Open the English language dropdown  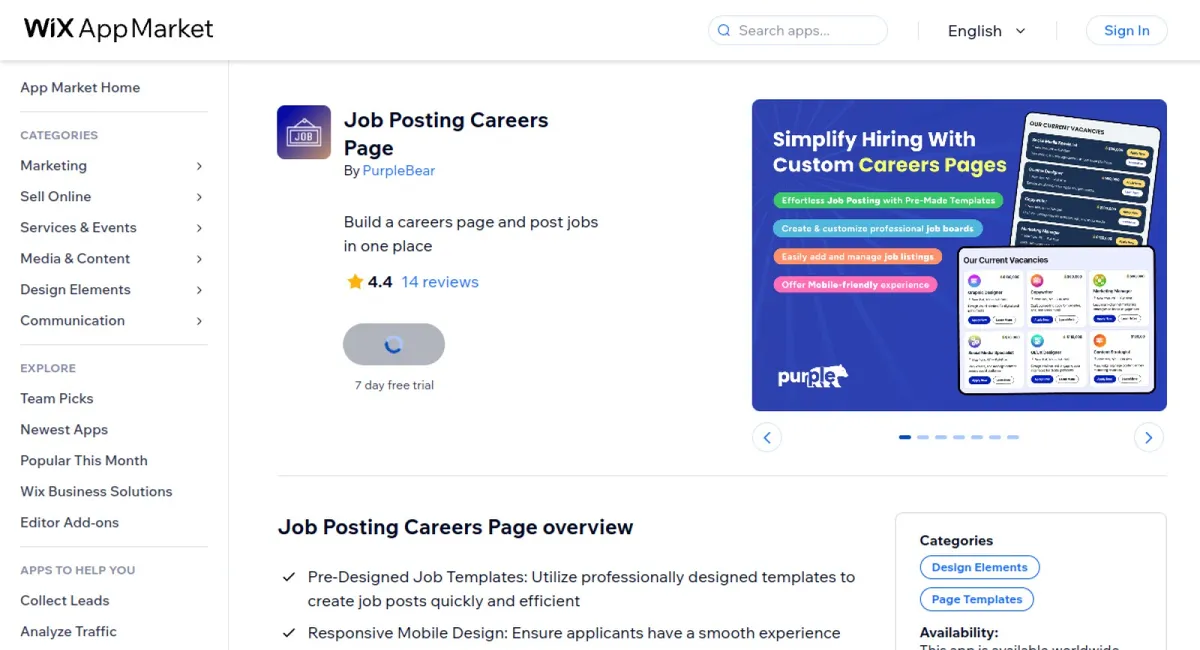986,31
